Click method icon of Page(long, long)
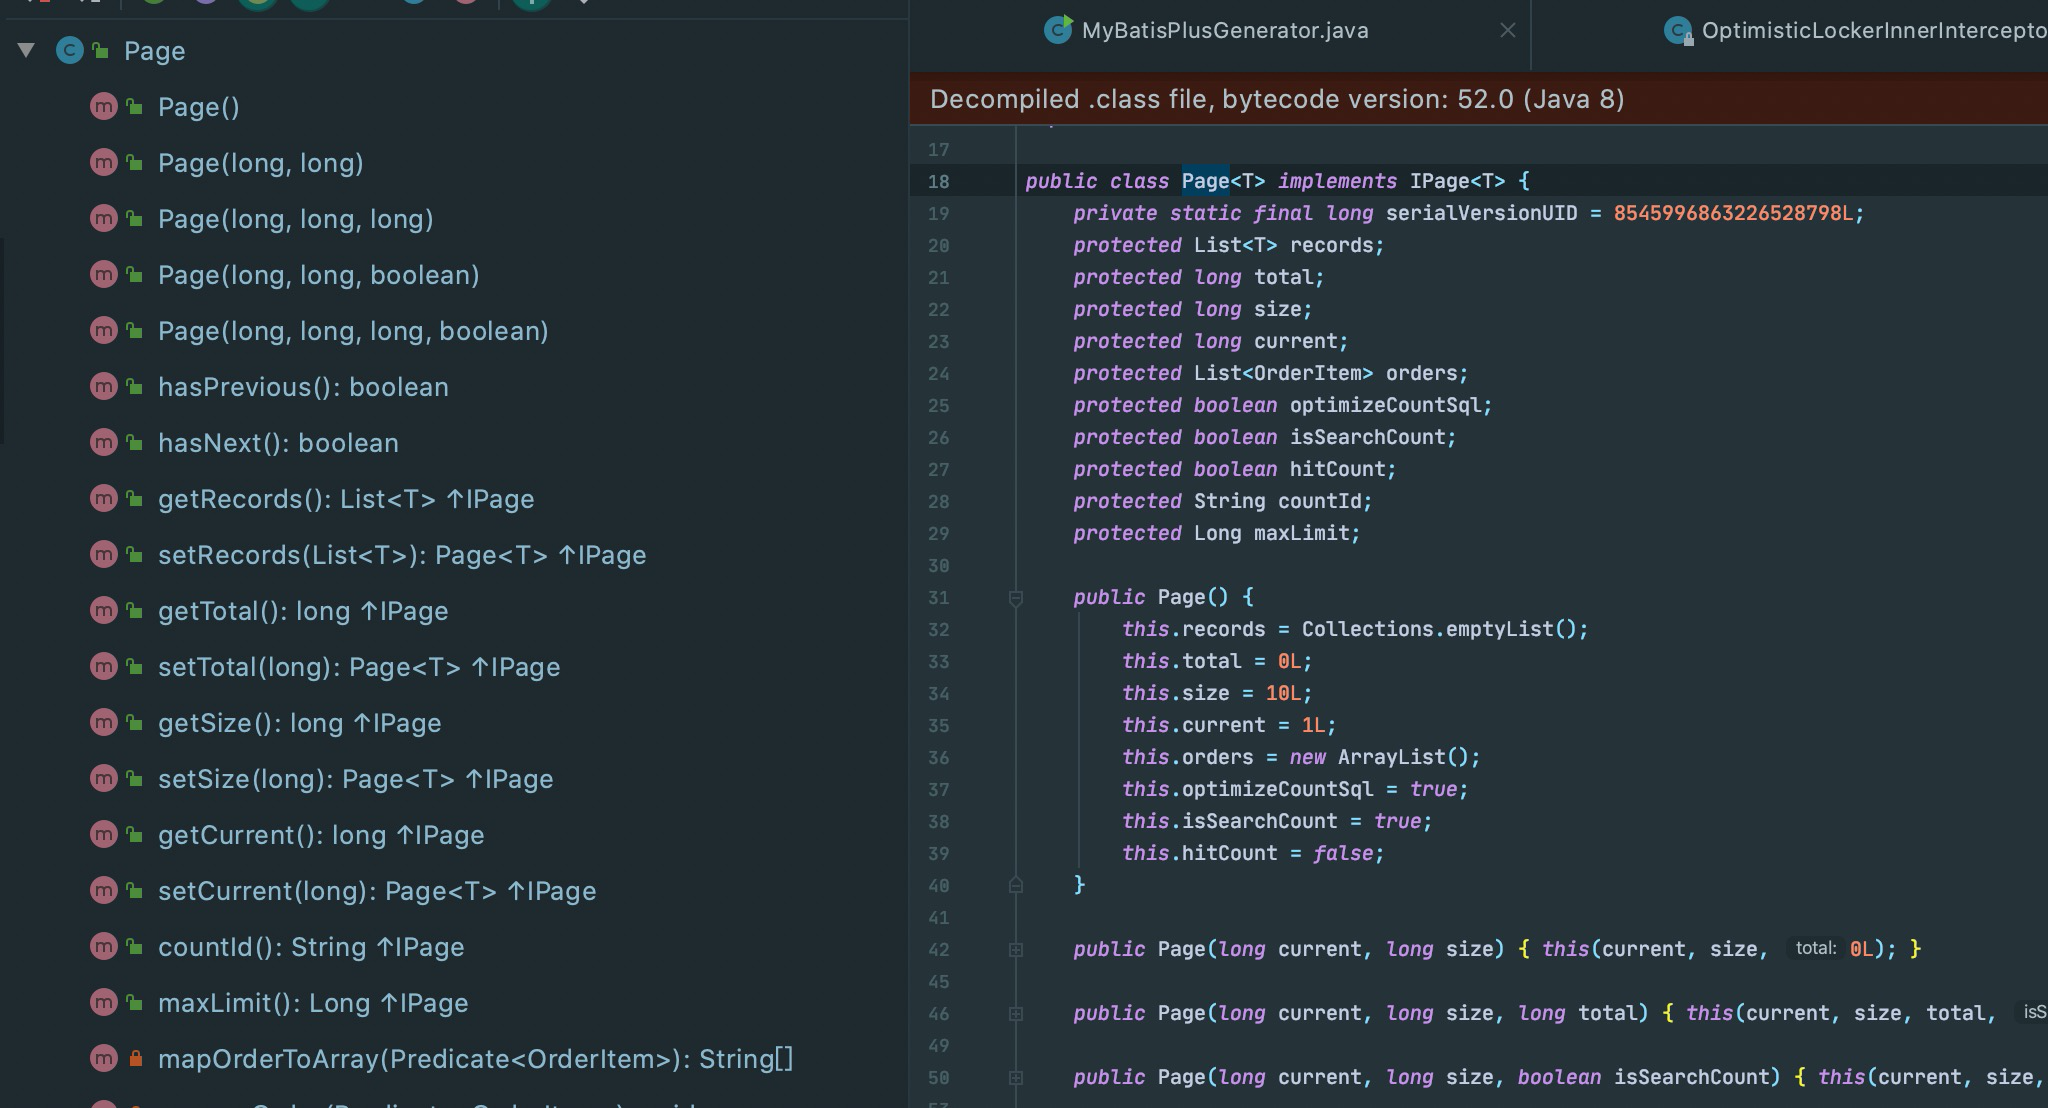This screenshot has width=2048, height=1108. tap(104, 162)
